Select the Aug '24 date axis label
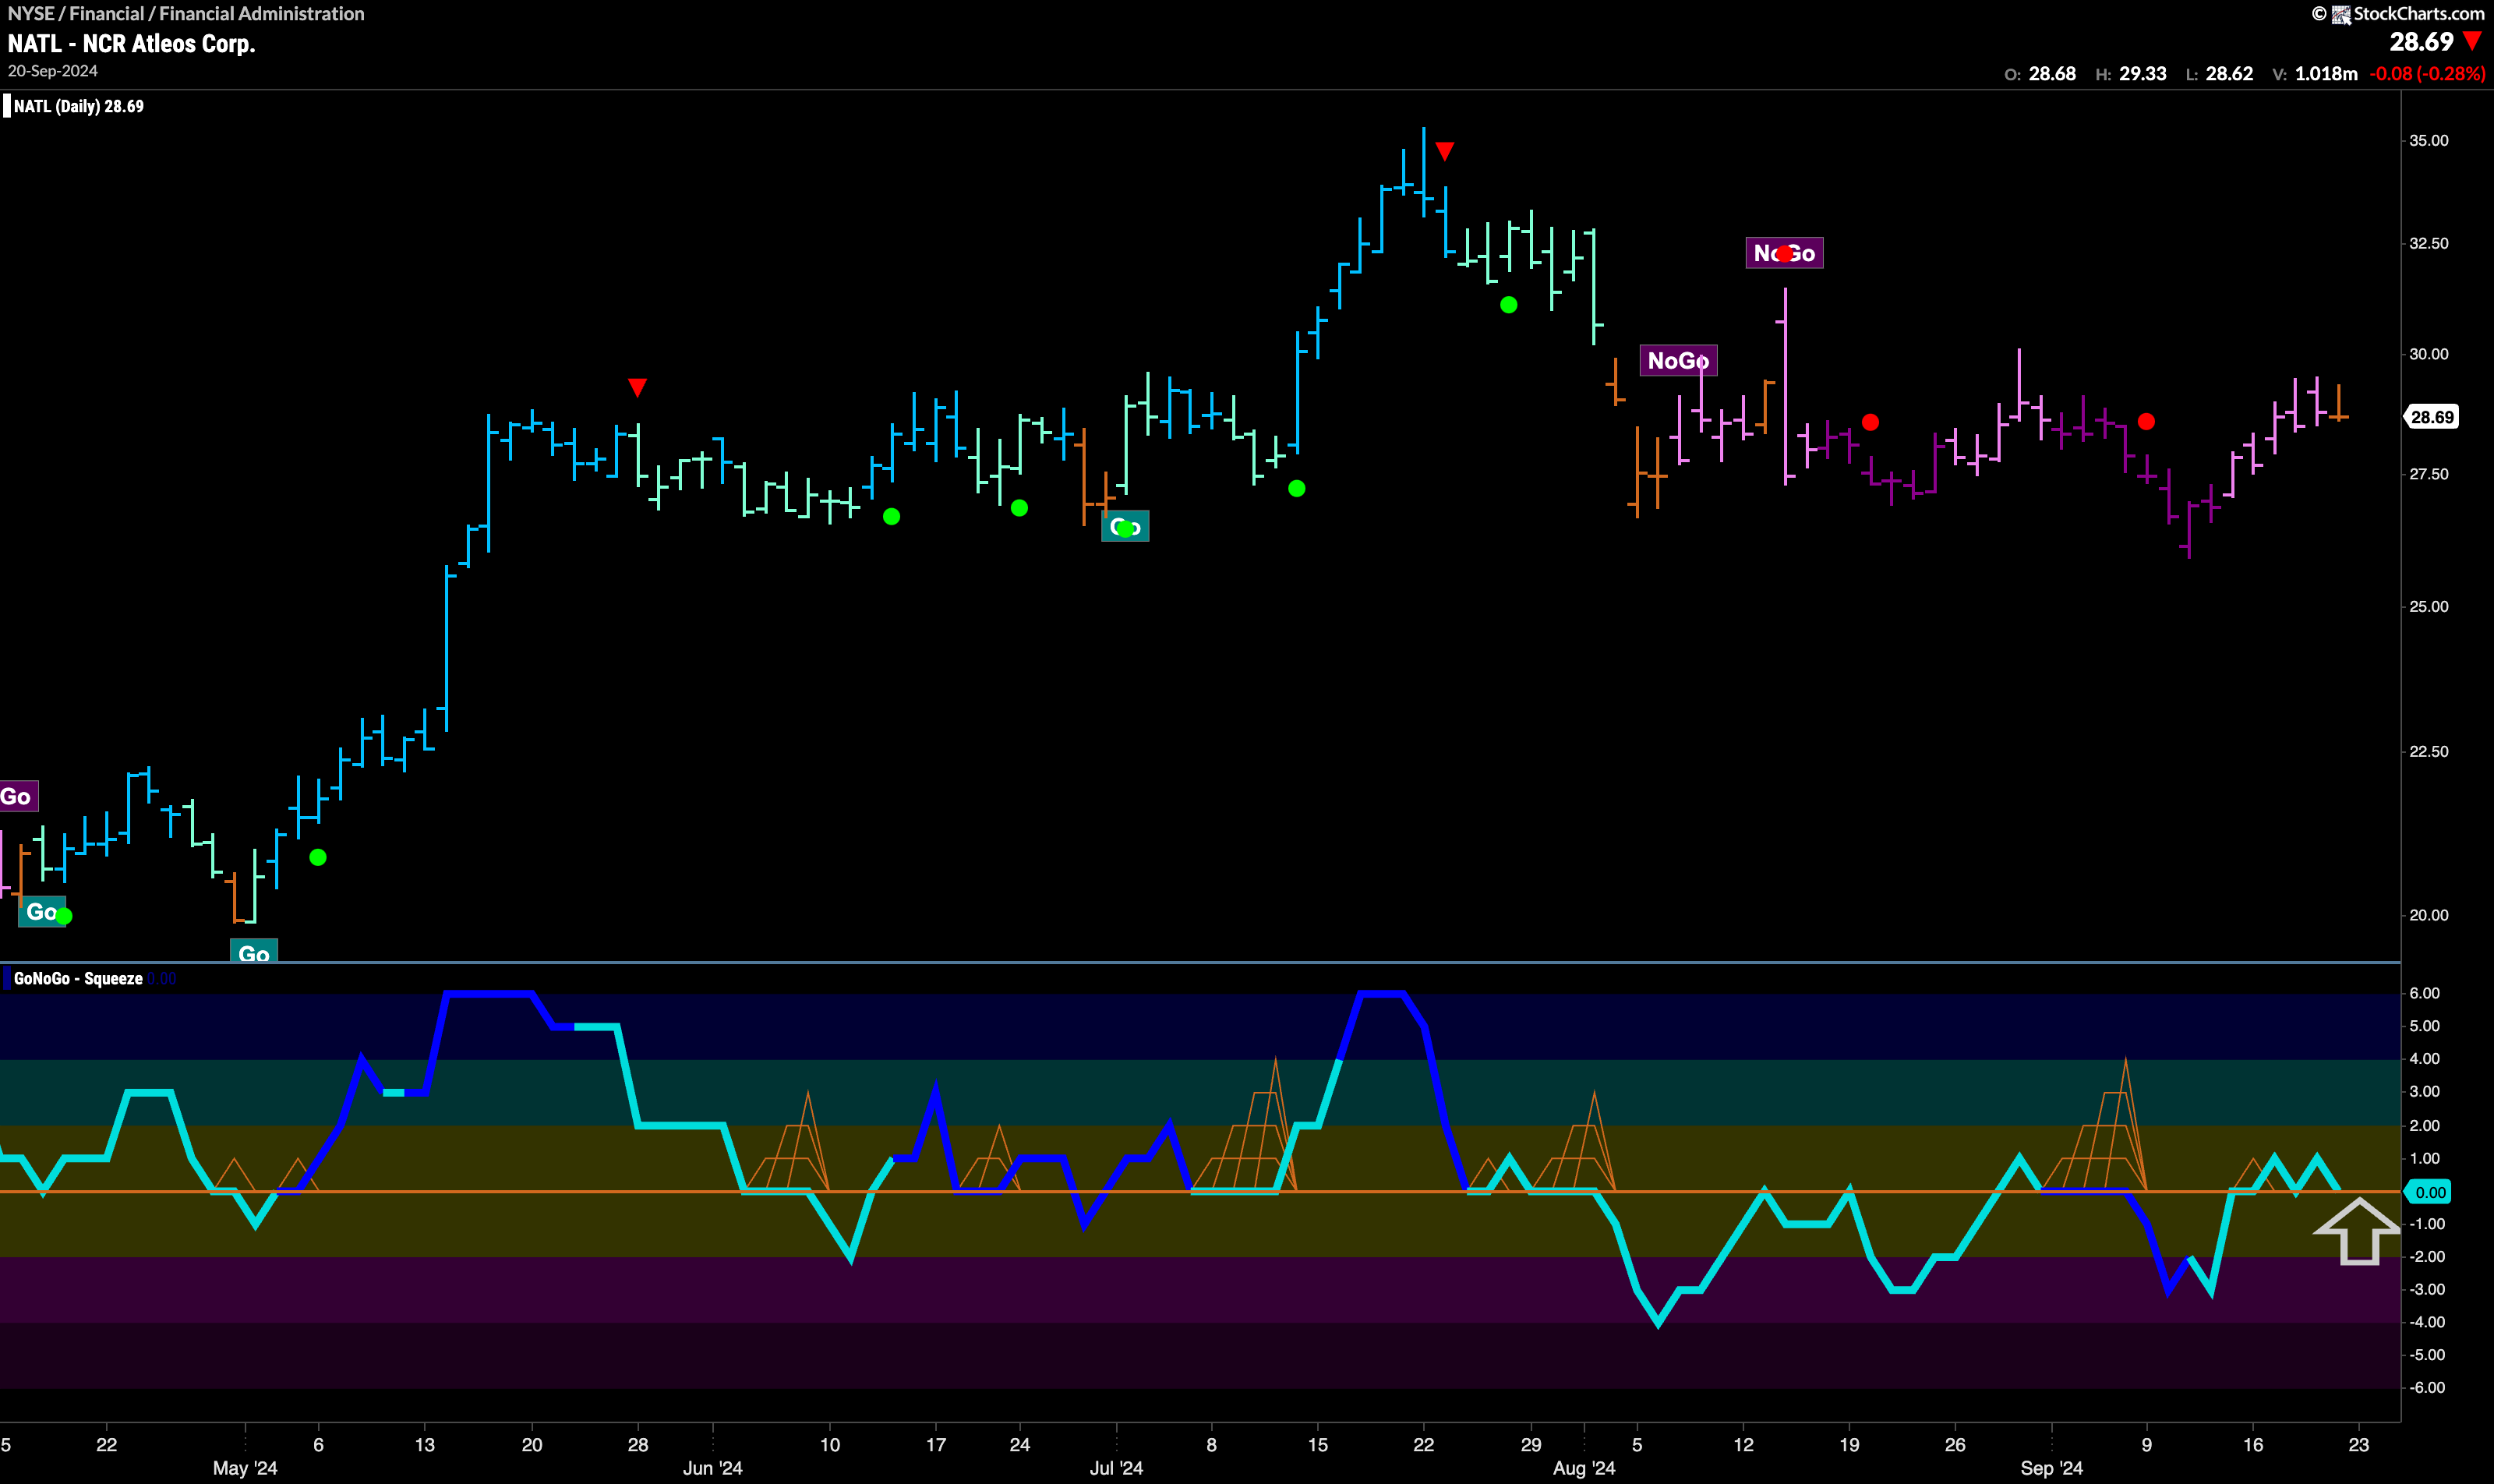This screenshot has height=1484, width=2494. pyautogui.click(x=1584, y=1468)
